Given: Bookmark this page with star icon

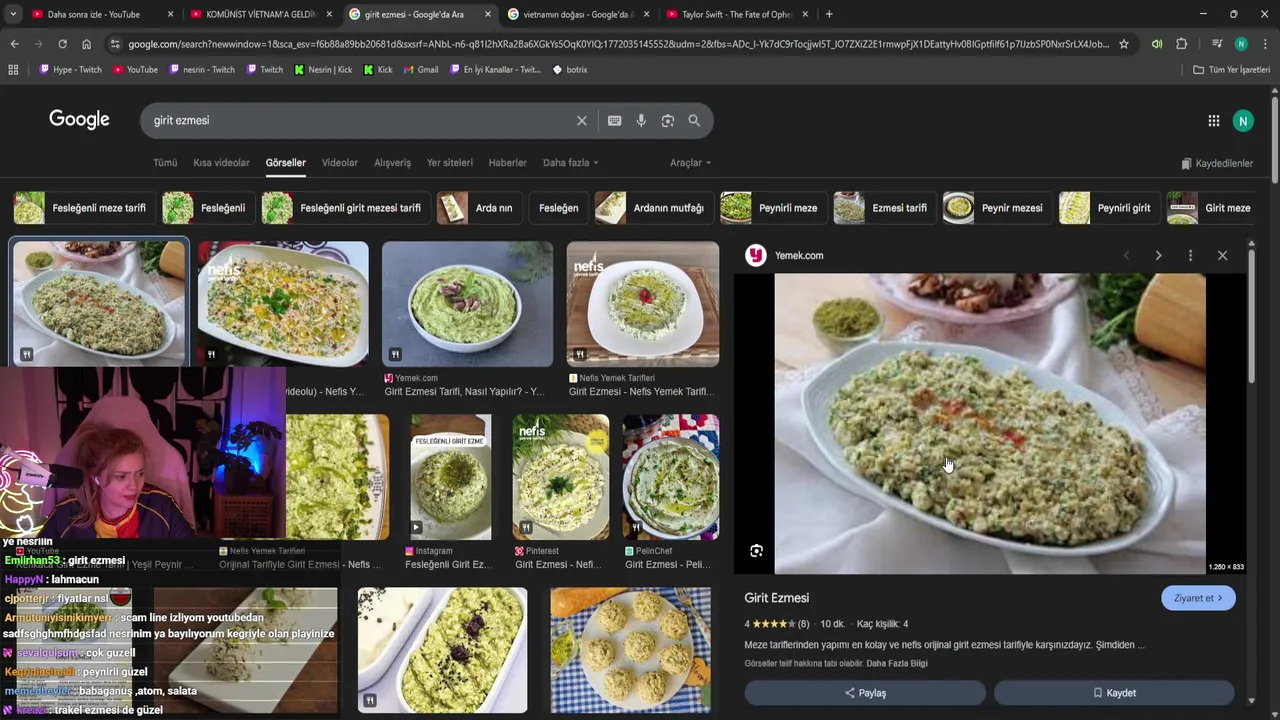Looking at the screenshot, I should pyautogui.click(x=1124, y=44).
